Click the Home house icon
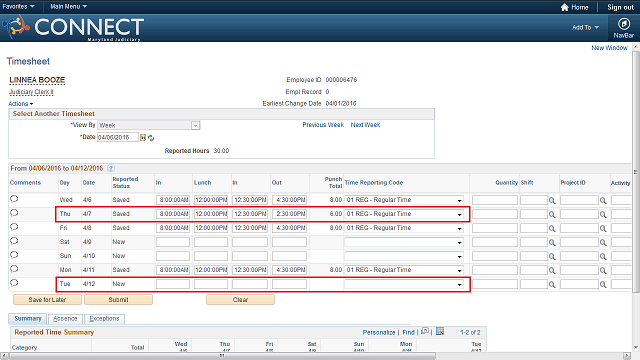640x360 pixels. (564, 7)
